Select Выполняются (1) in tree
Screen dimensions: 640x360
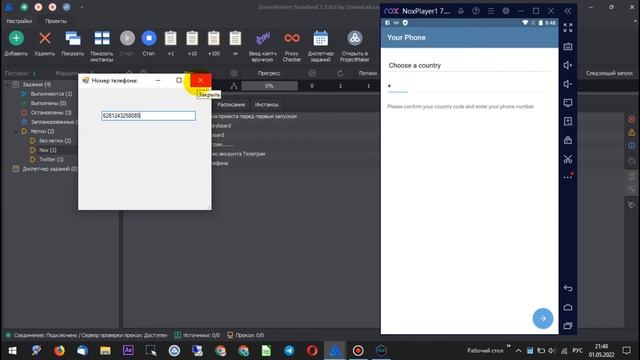pos(51,94)
